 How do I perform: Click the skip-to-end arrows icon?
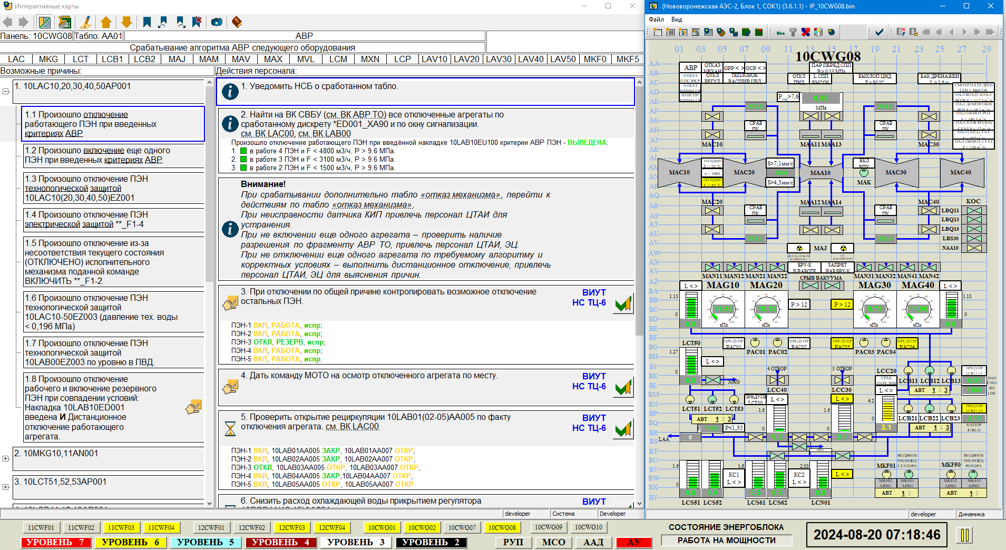(989, 32)
